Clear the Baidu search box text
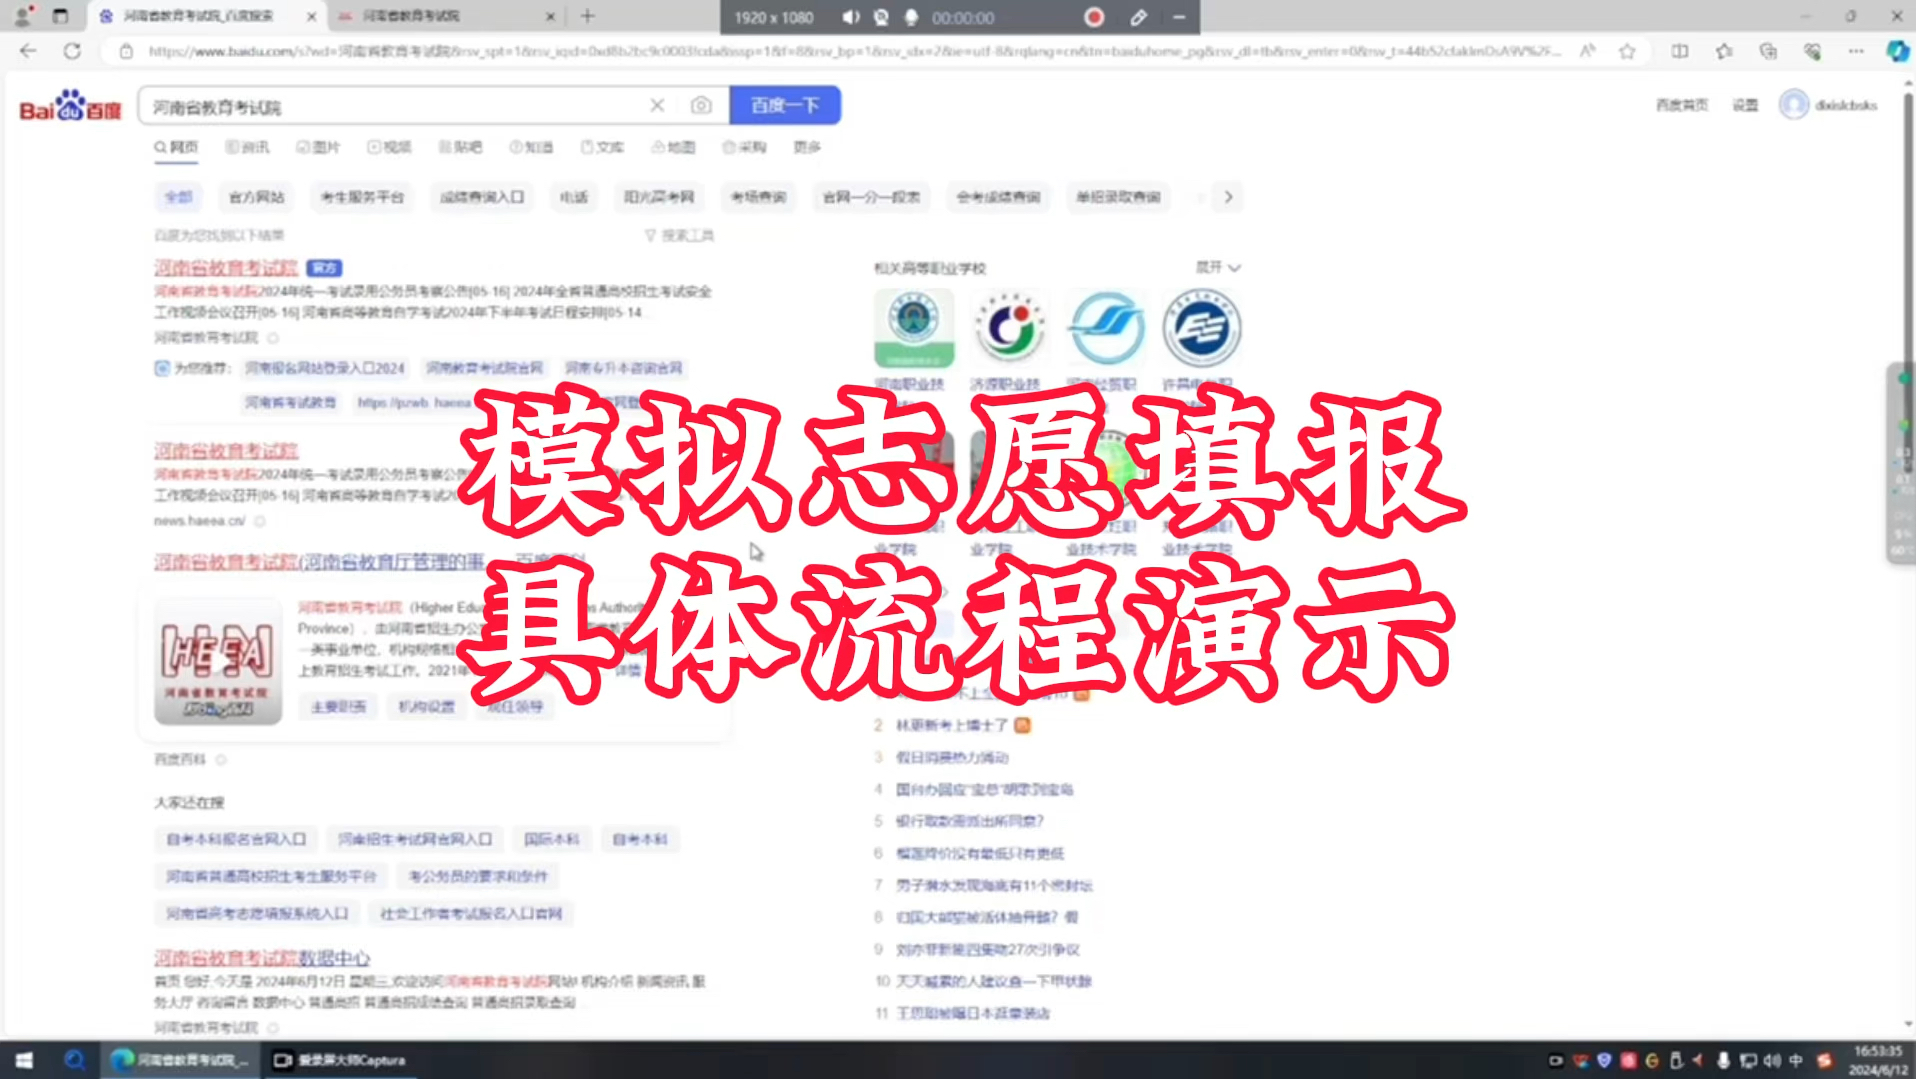 tap(657, 105)
